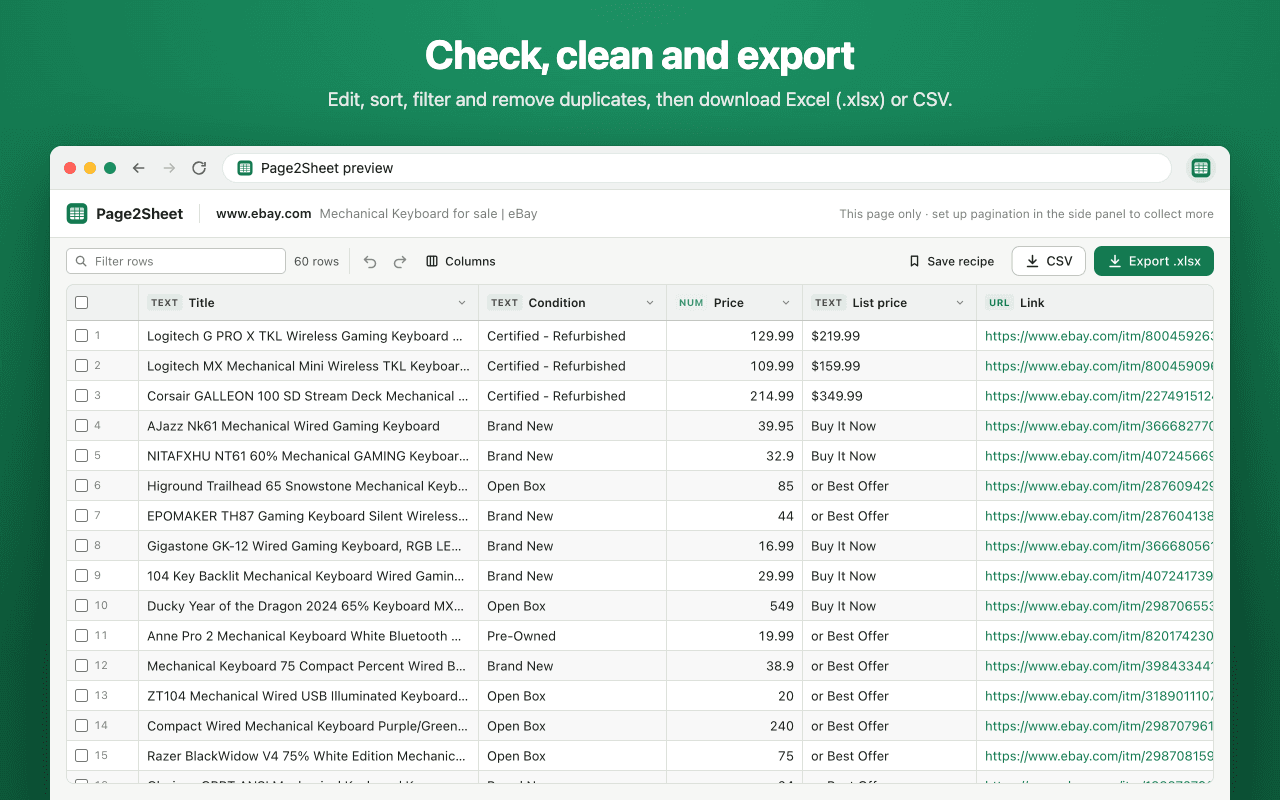The image size is (1280, 800).
Task: Click the price cell showing 214.99
Action: [x=734, y=396]
